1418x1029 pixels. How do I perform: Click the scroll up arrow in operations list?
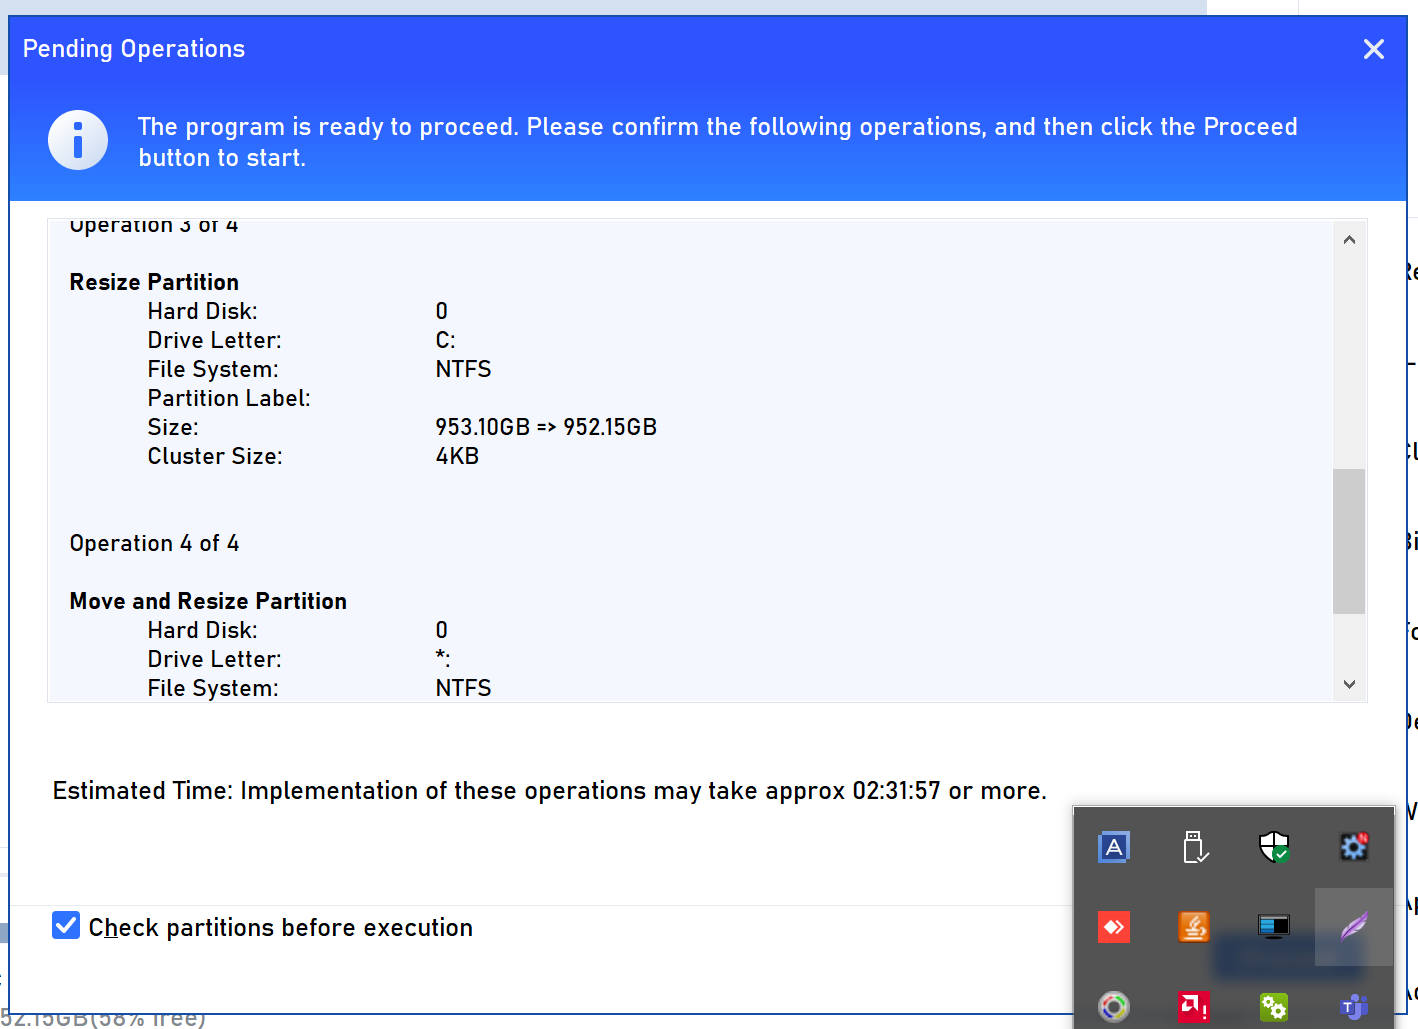tap(1349, 240)
